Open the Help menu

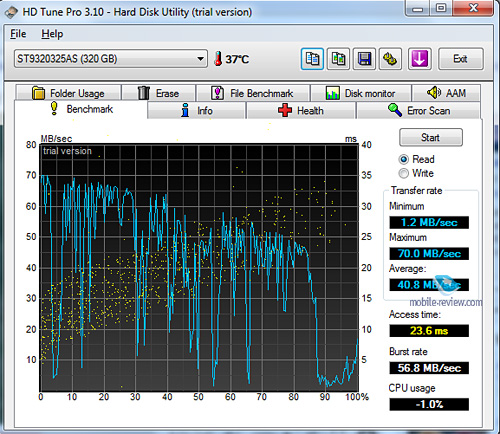pos(52,34)
